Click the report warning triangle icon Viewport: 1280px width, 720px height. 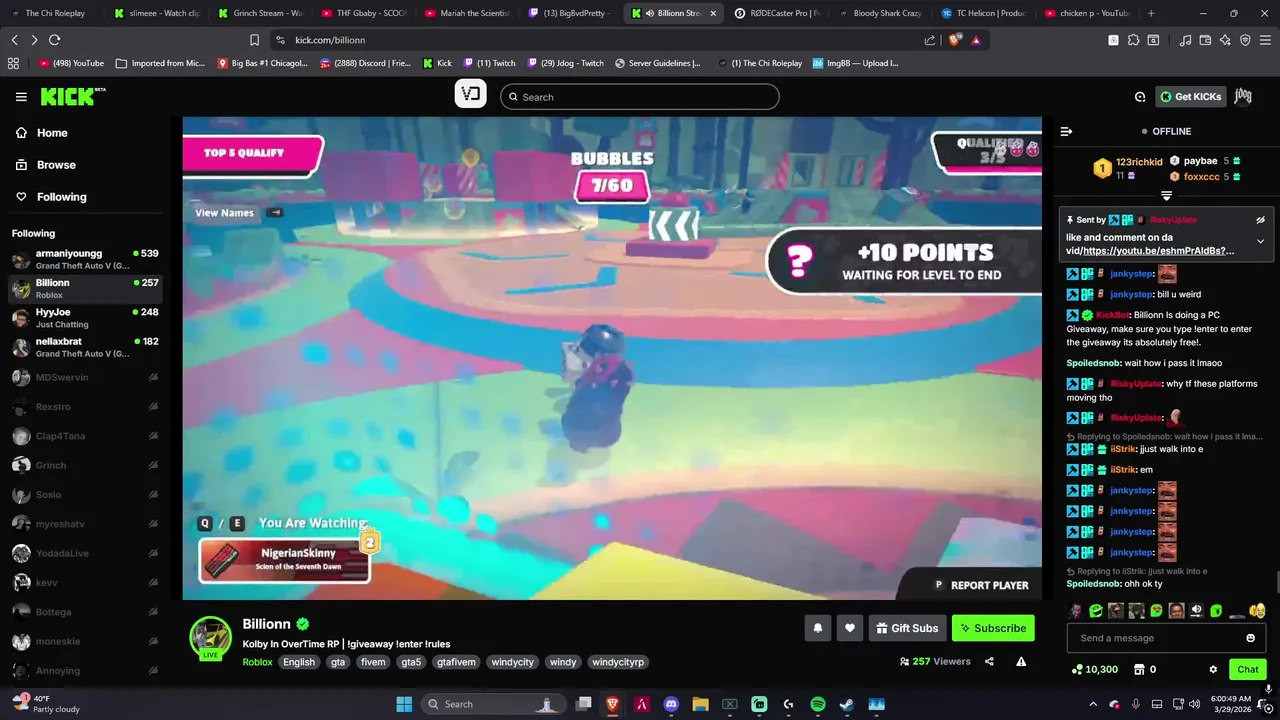[1021, 661]
